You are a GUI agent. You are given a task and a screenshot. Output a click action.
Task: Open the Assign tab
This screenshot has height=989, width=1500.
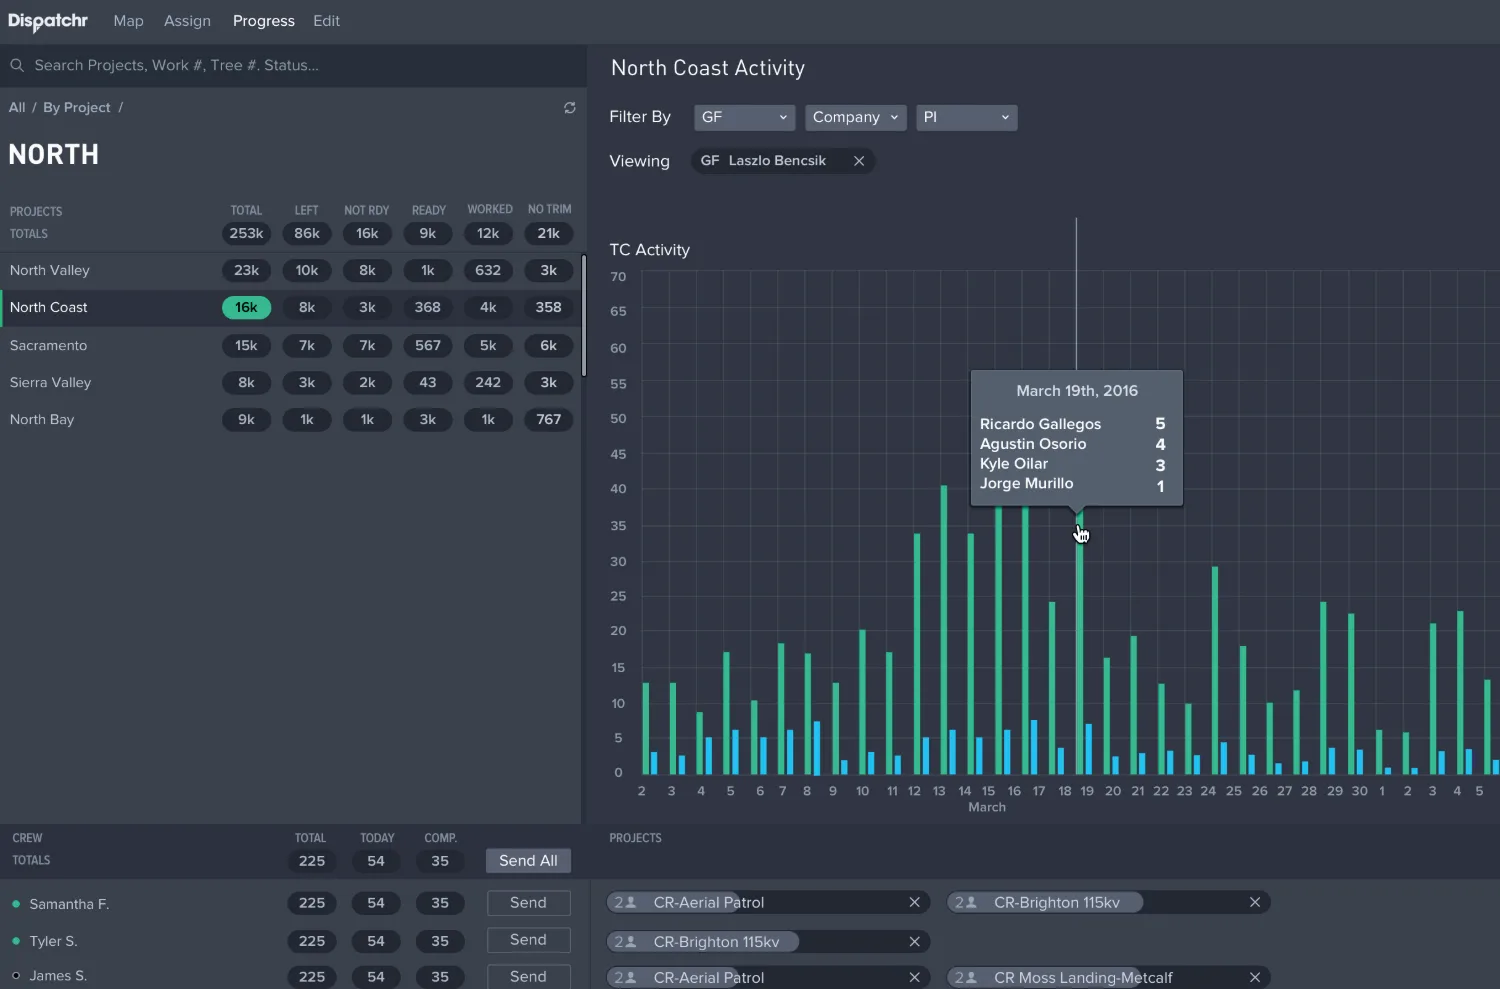pos(187,21)
